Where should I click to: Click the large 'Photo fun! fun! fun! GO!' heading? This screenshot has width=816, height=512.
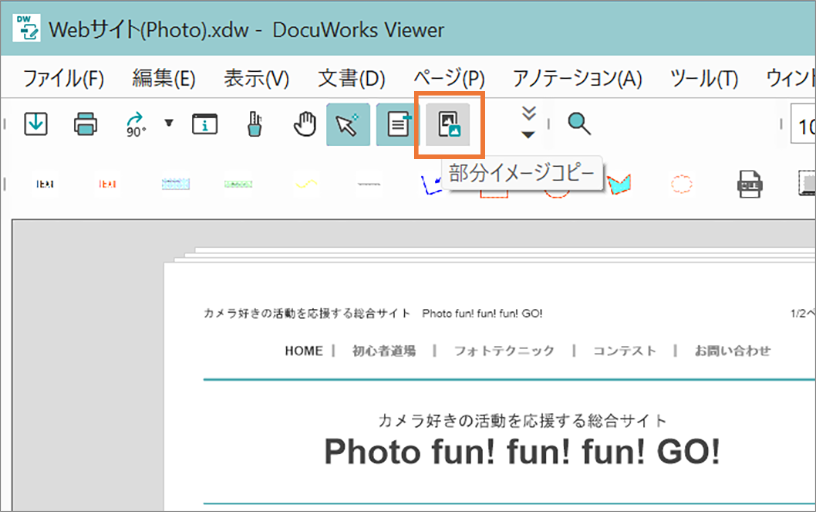(522, 452)
